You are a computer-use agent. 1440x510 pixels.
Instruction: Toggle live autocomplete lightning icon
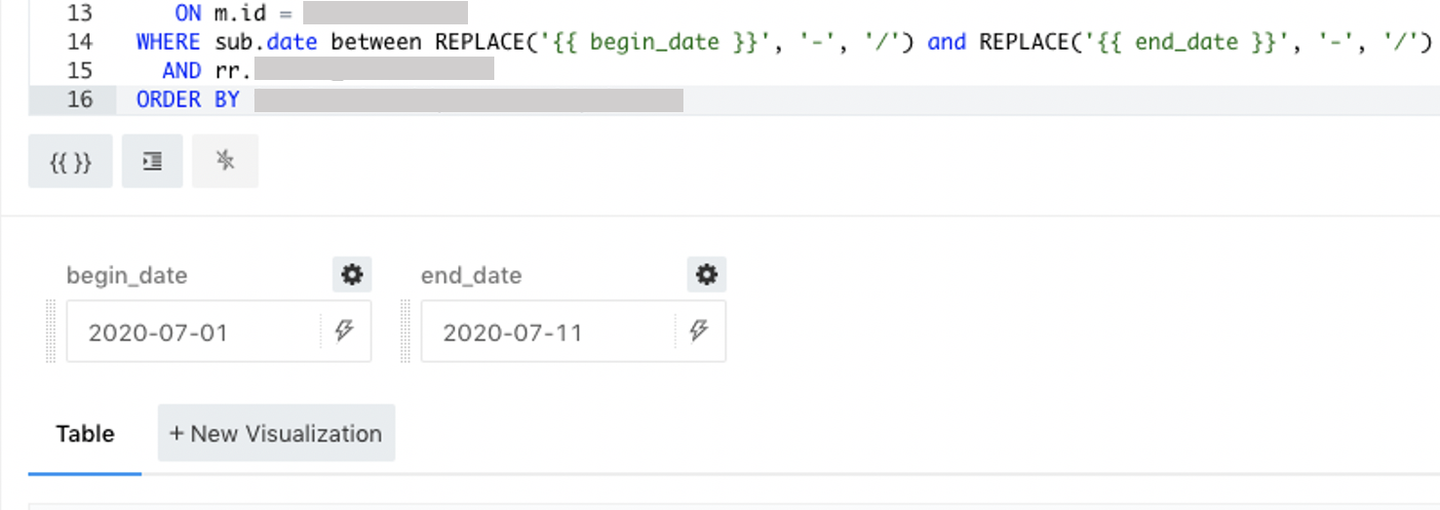coord(225,162)
